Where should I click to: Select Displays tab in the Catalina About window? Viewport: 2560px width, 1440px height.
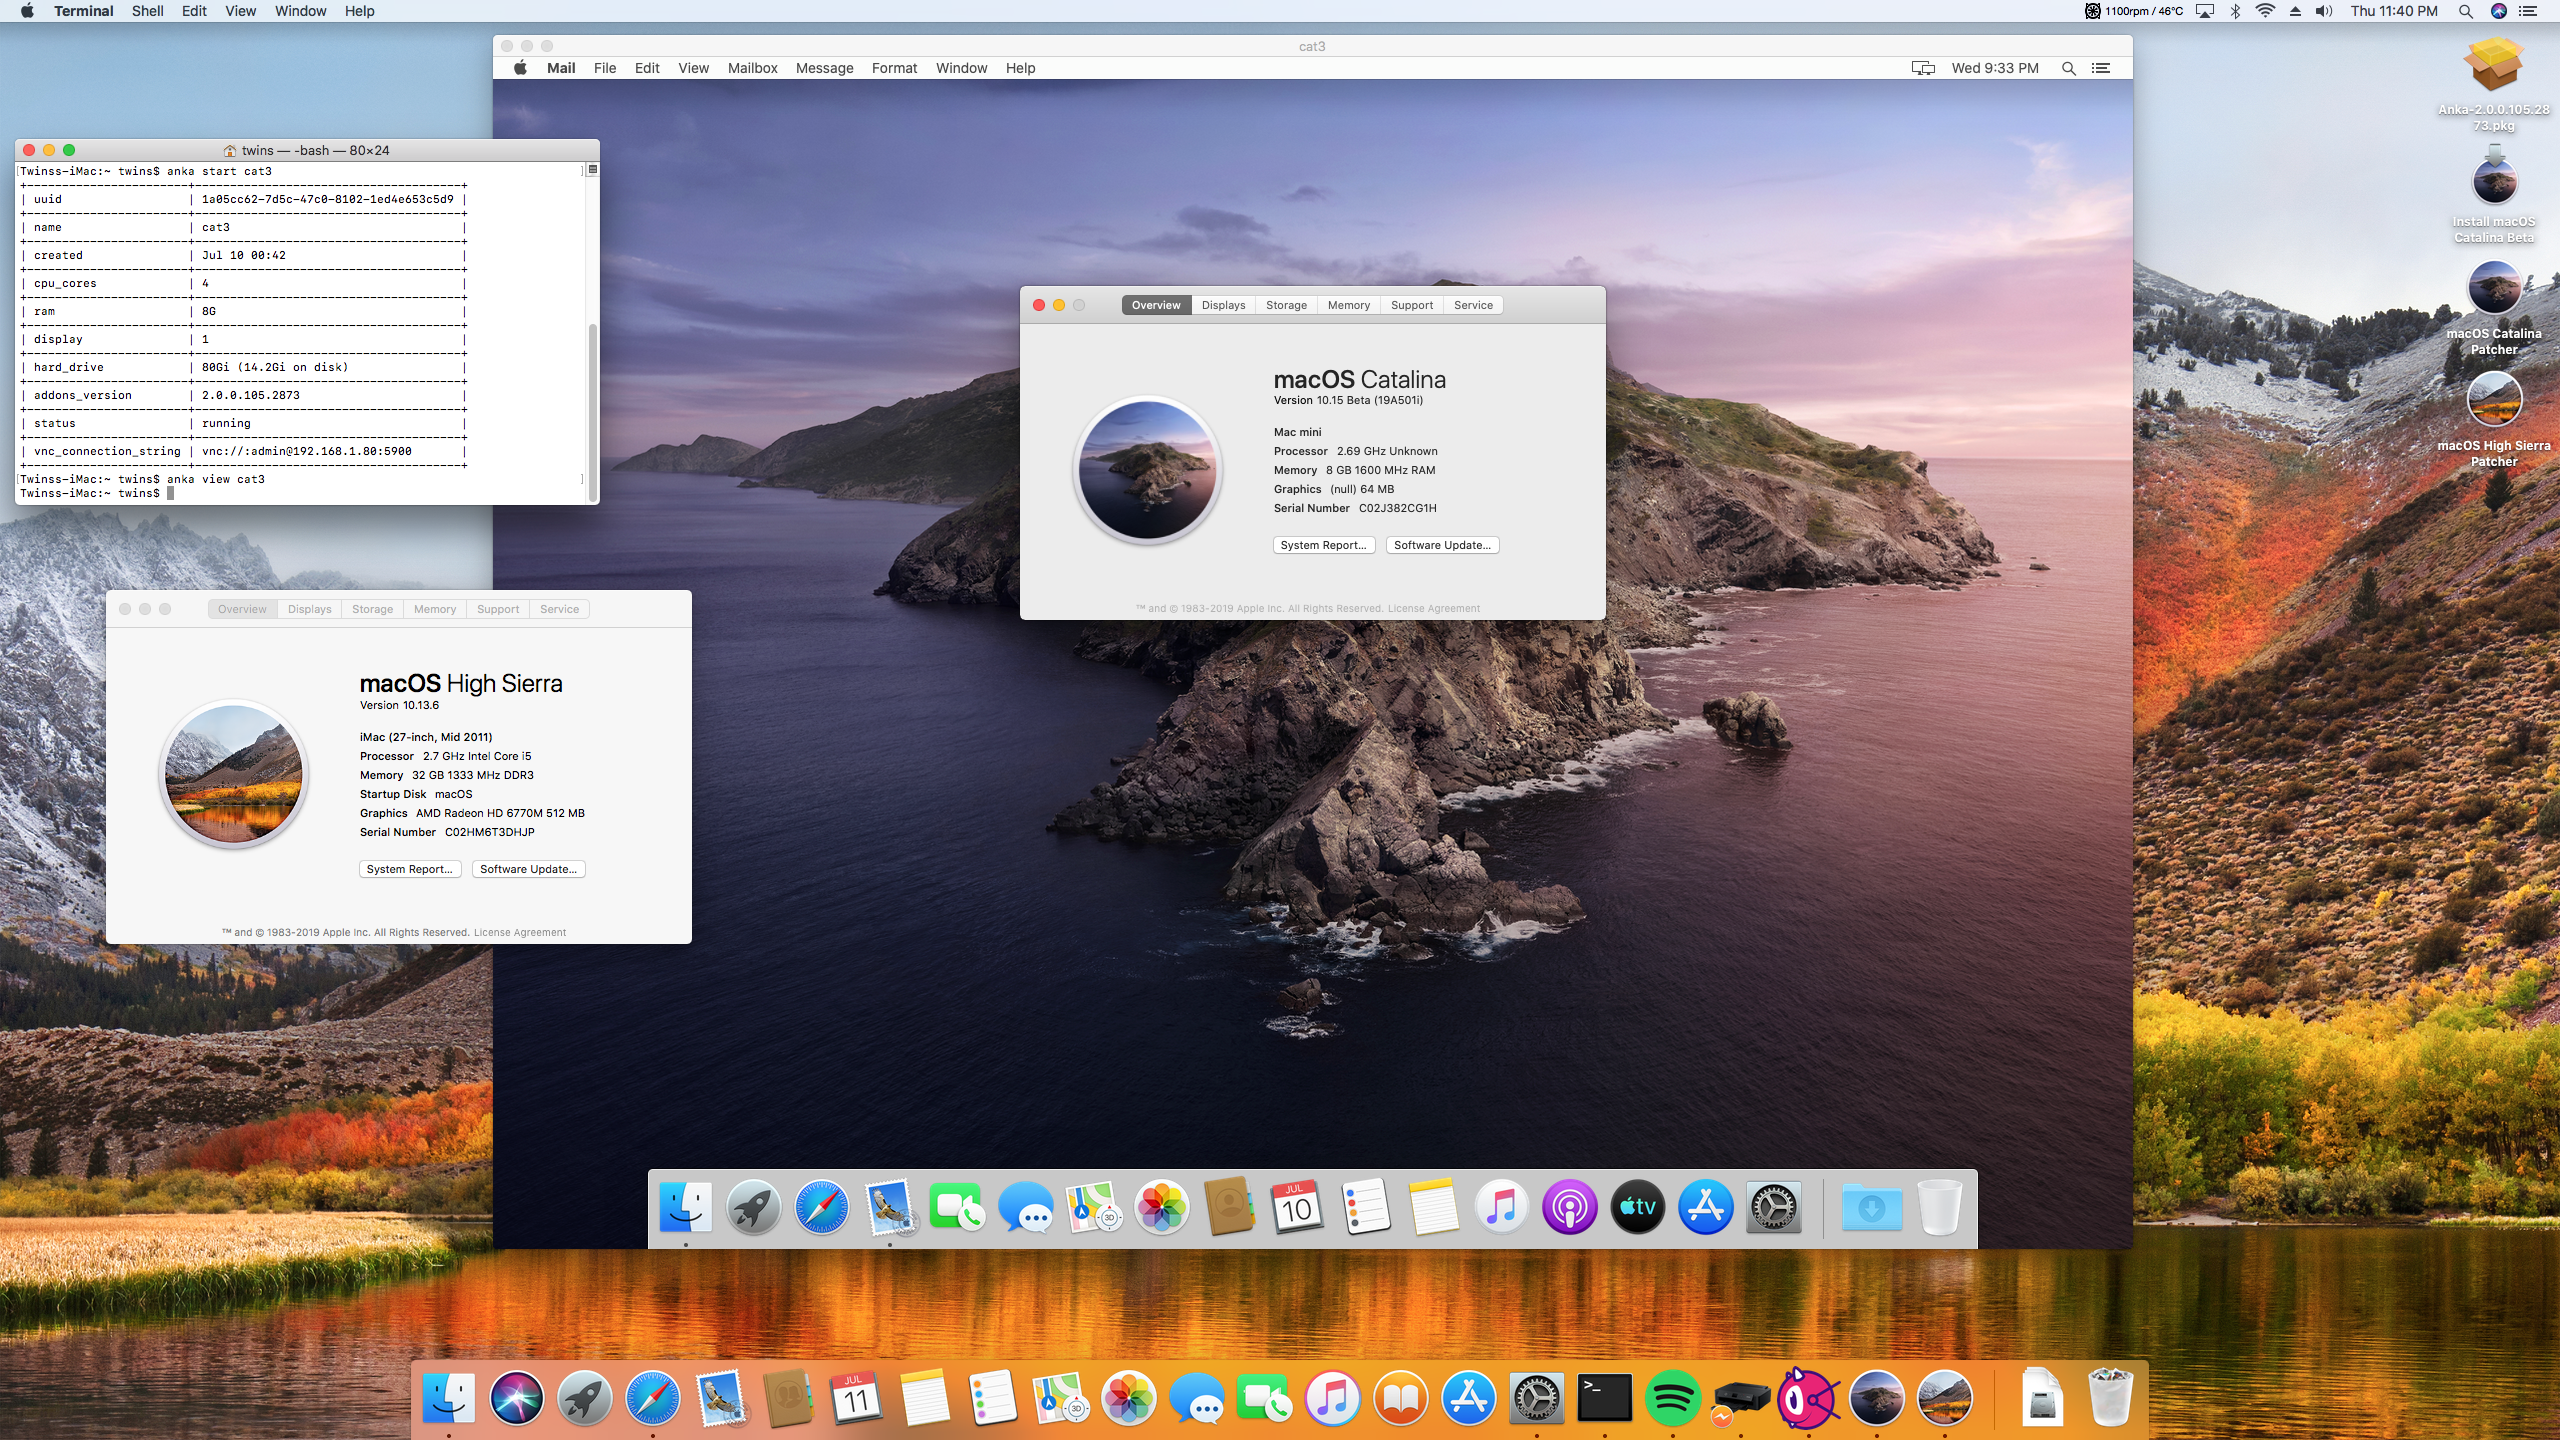point(1223,305)
